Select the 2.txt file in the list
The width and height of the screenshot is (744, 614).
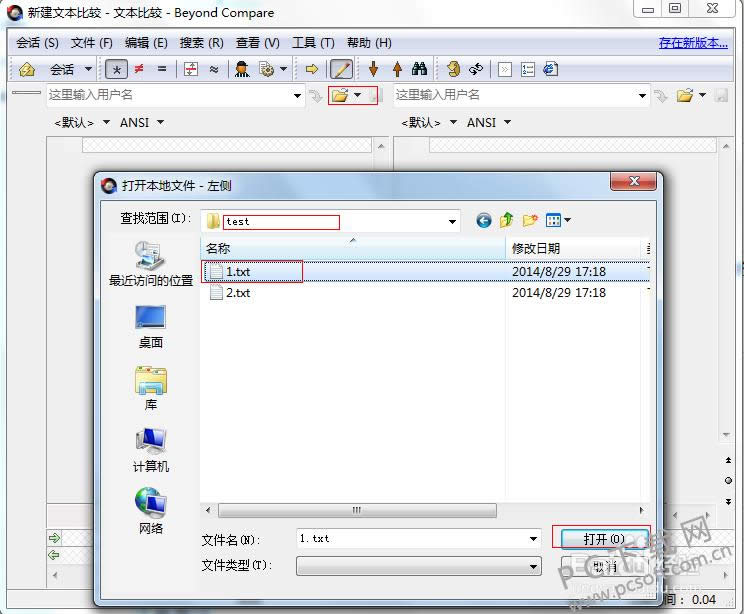tap(238, 293)
